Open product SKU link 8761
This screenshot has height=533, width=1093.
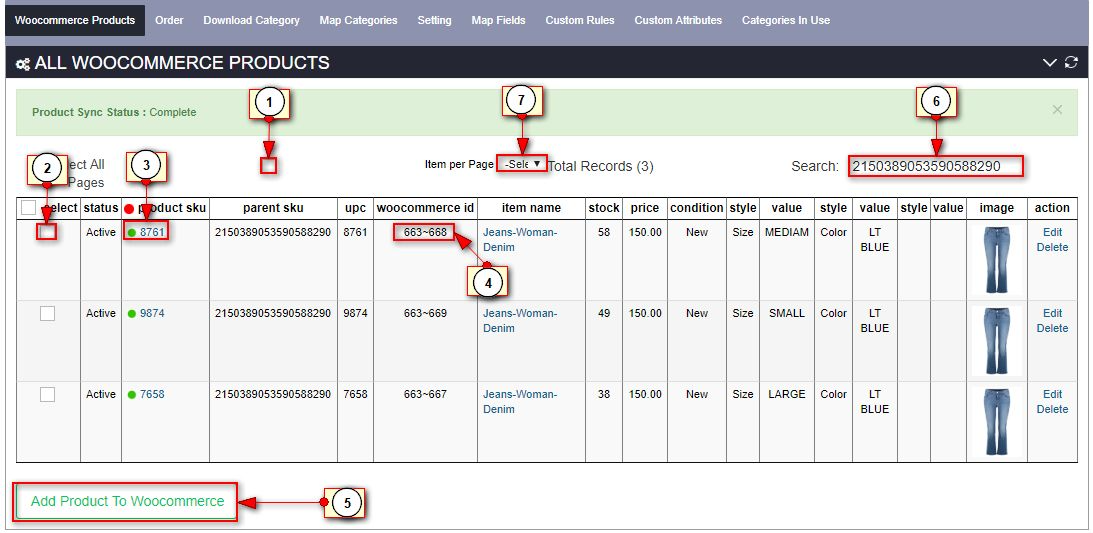tap(152, 233)
